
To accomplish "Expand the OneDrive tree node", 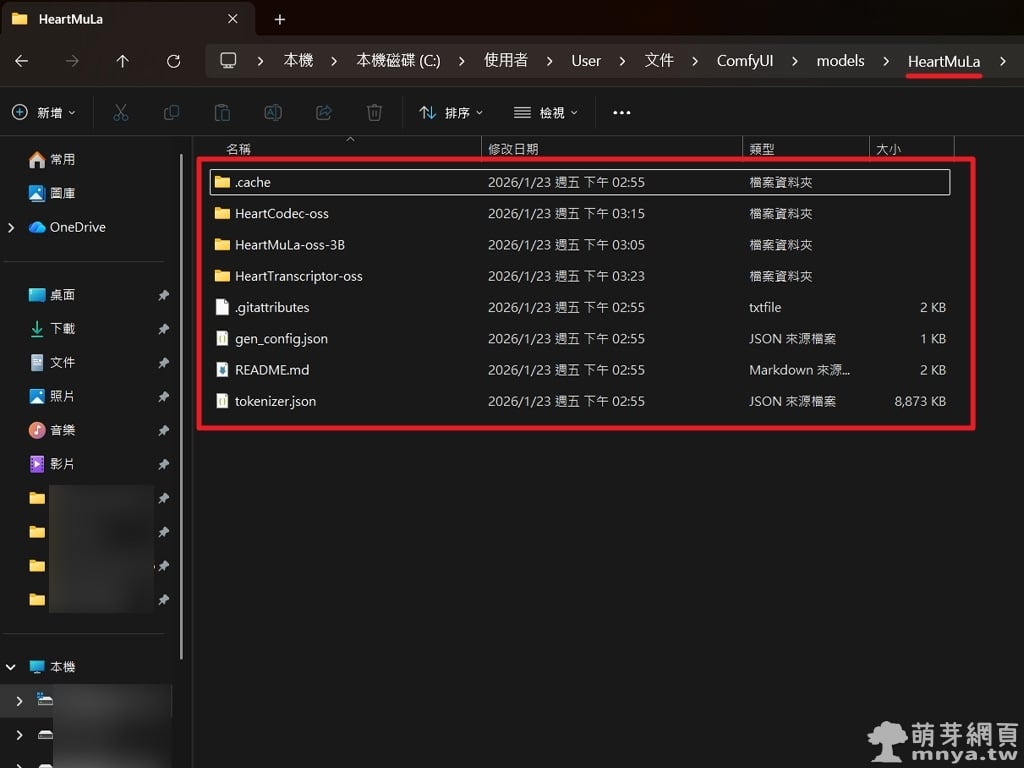I will pyautogui.click(x=11, y=228).
